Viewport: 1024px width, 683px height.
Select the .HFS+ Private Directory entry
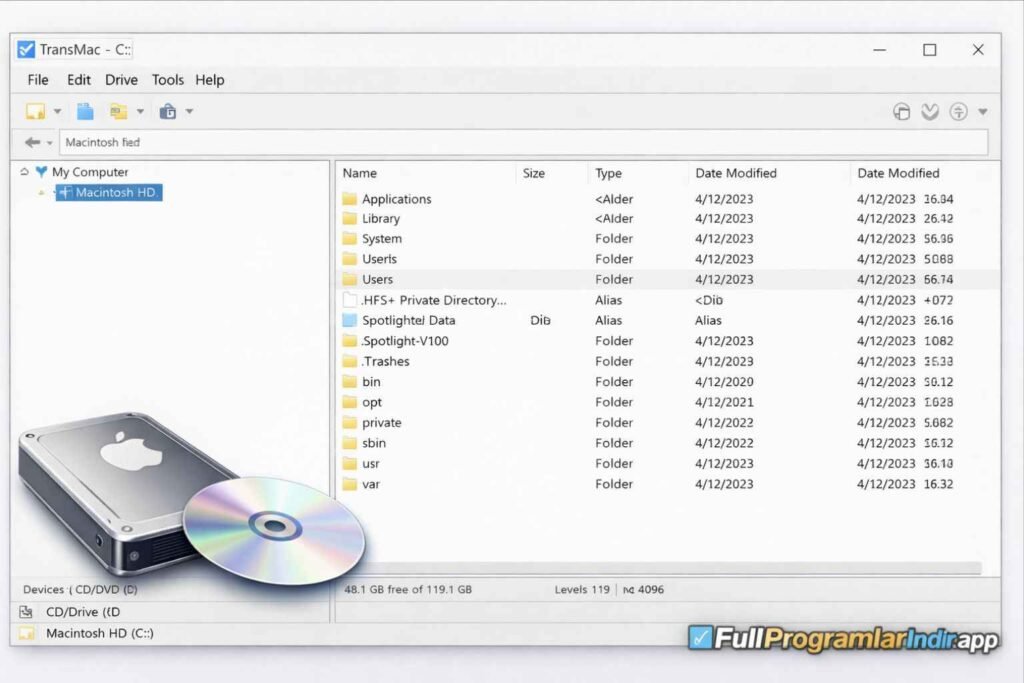pyautogui.click(x=434, y=300)
